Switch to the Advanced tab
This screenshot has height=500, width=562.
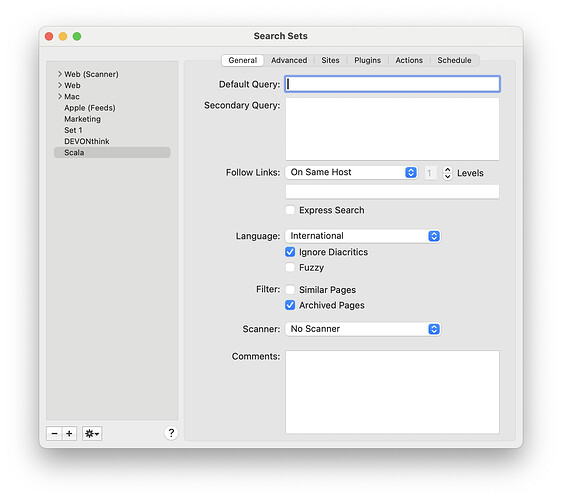click(x=289, y=60)
